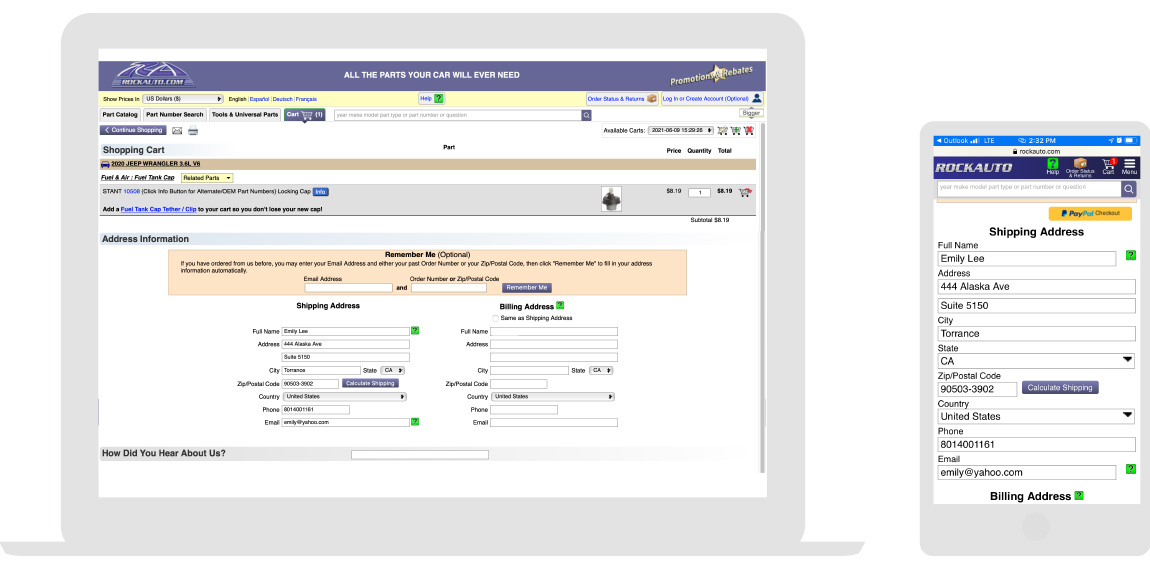Click the desktop Zip/Postal Code field 90503-3902
Viewport: 1150px width, 578px height.
(x=311, y=384)
